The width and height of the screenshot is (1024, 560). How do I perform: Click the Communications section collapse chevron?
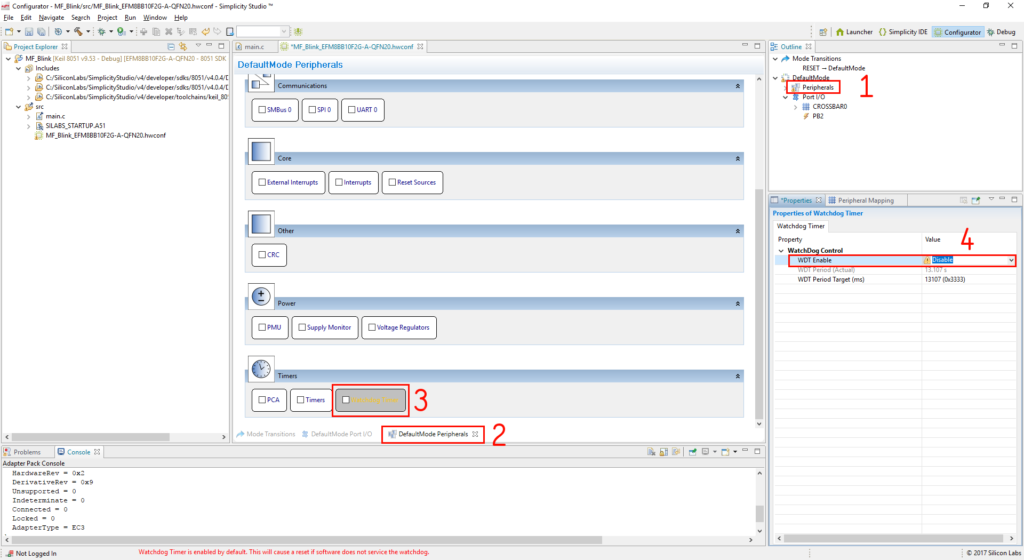tap(737, 87)
